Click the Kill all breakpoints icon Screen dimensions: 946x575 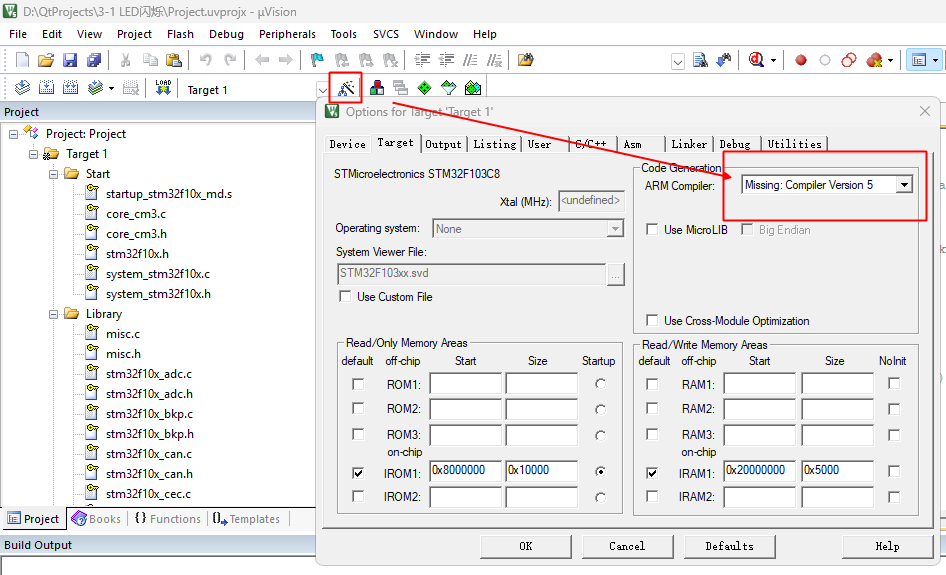874,60
